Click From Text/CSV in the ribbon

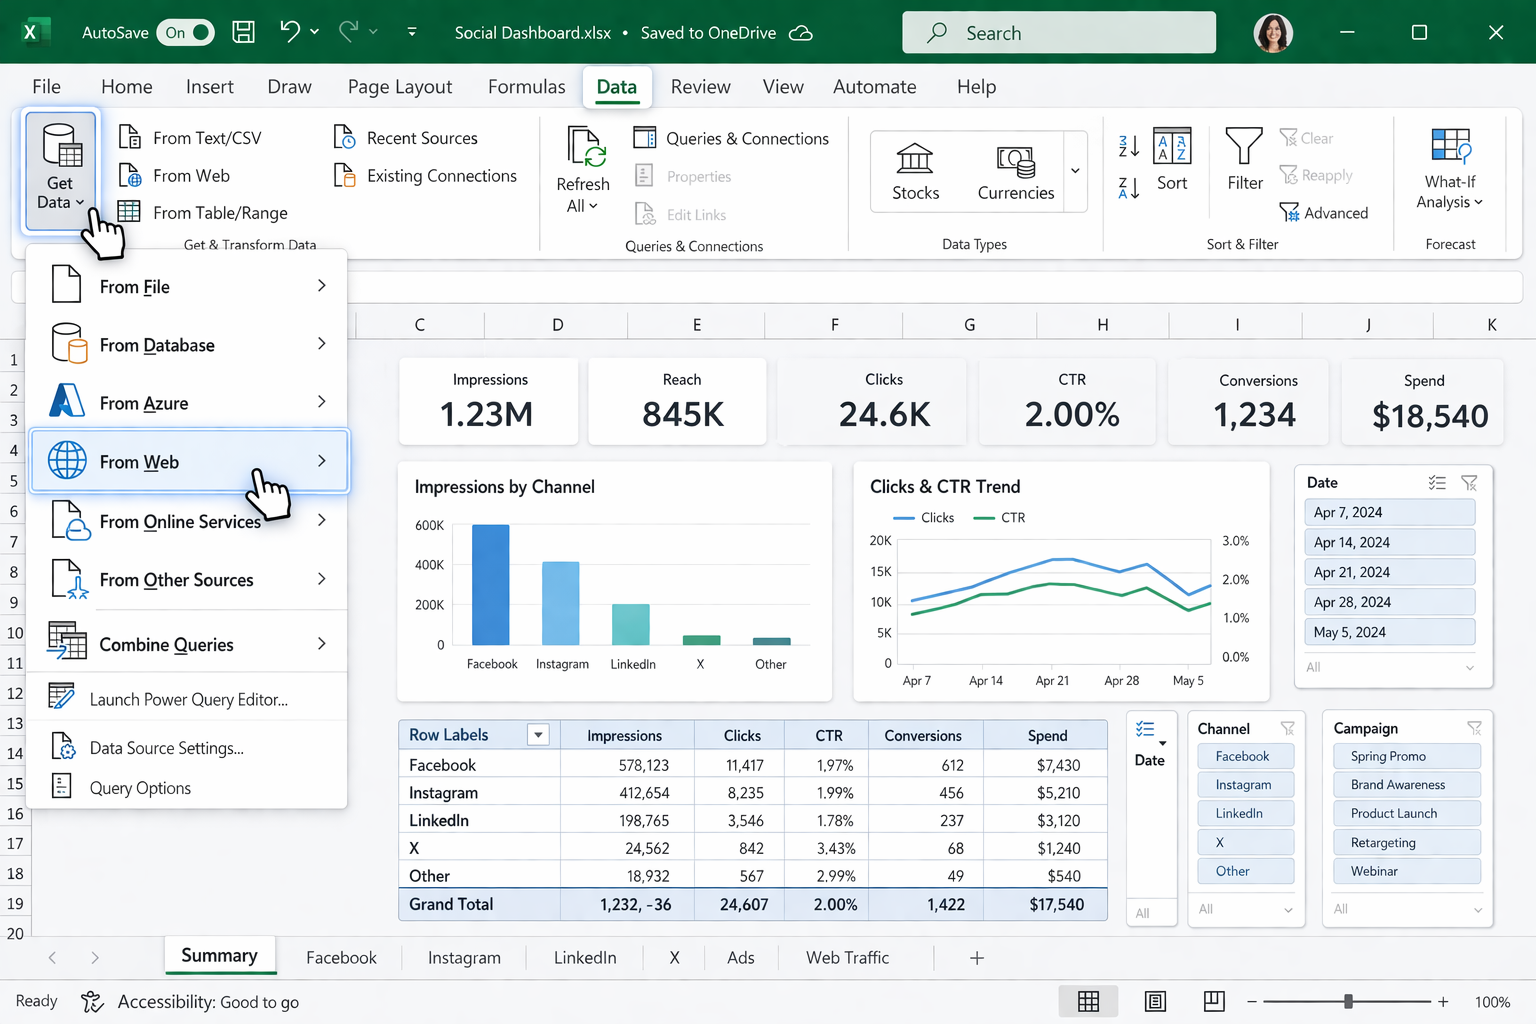click(190, 137)
